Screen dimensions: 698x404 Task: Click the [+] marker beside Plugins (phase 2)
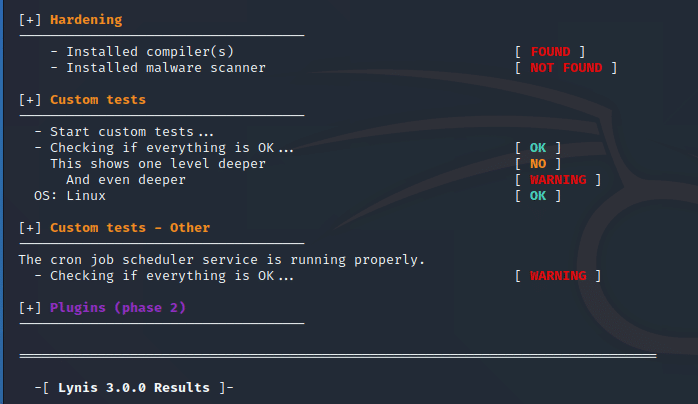click(30, 307)
